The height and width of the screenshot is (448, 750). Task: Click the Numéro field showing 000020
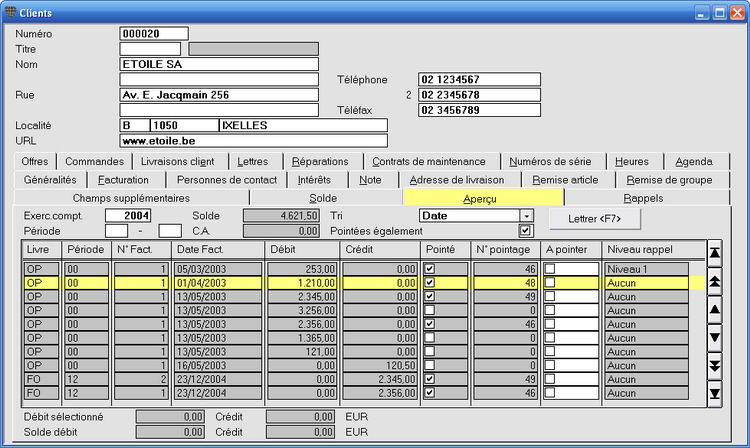tap(154, 33)
